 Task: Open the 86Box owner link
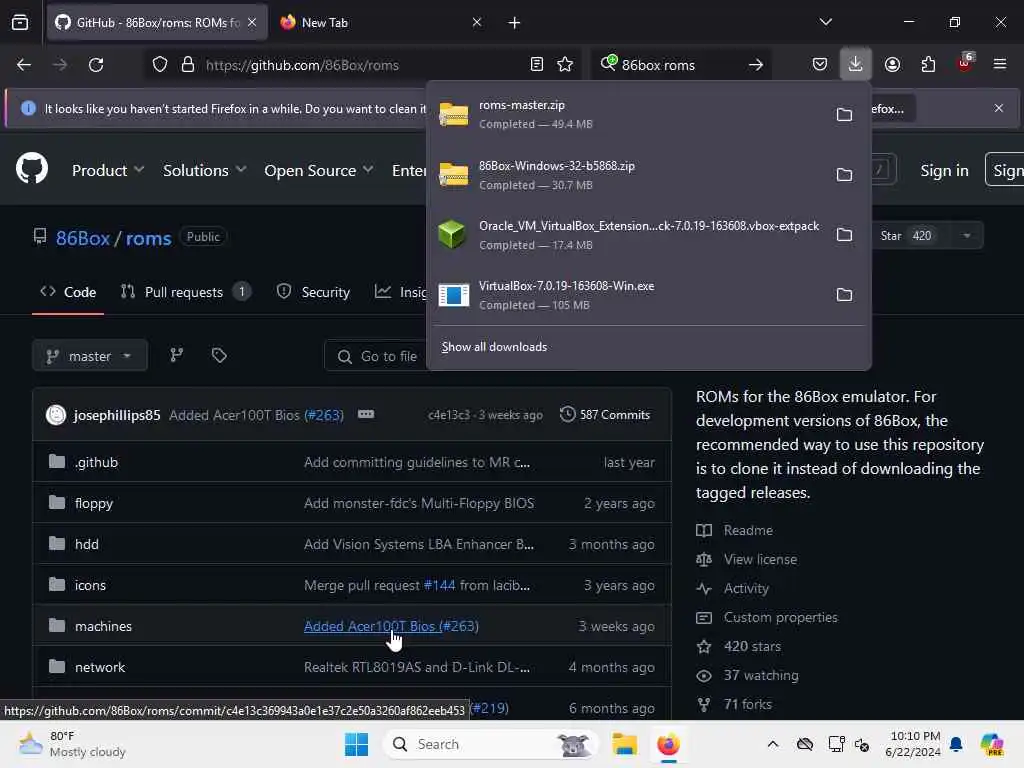83,238
